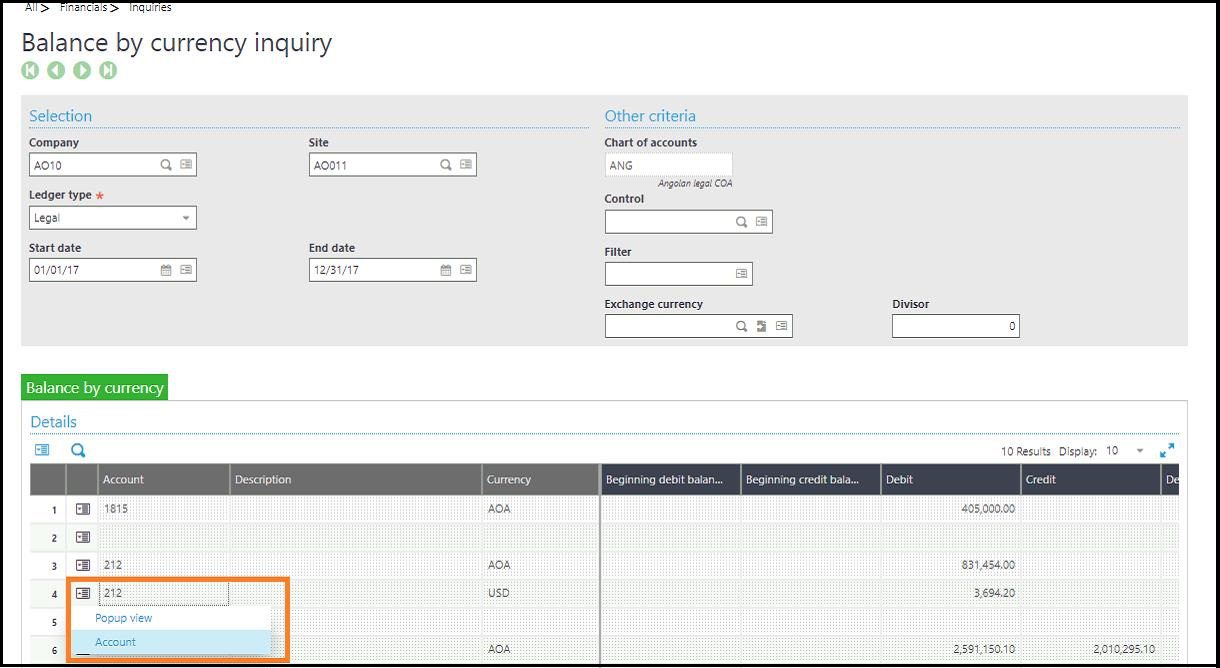Open row 4 actions icon for 212 USD
1220x668 pixels.
(x=83, y=593)
